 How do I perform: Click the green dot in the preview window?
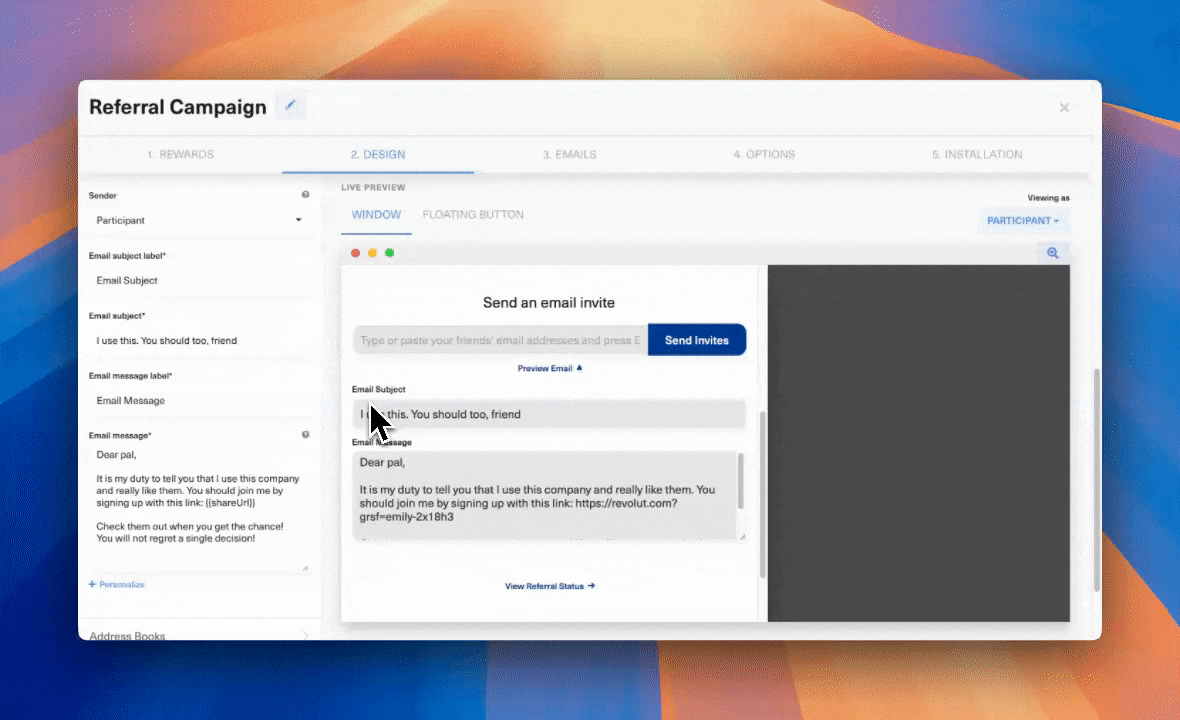click(389, 253)
